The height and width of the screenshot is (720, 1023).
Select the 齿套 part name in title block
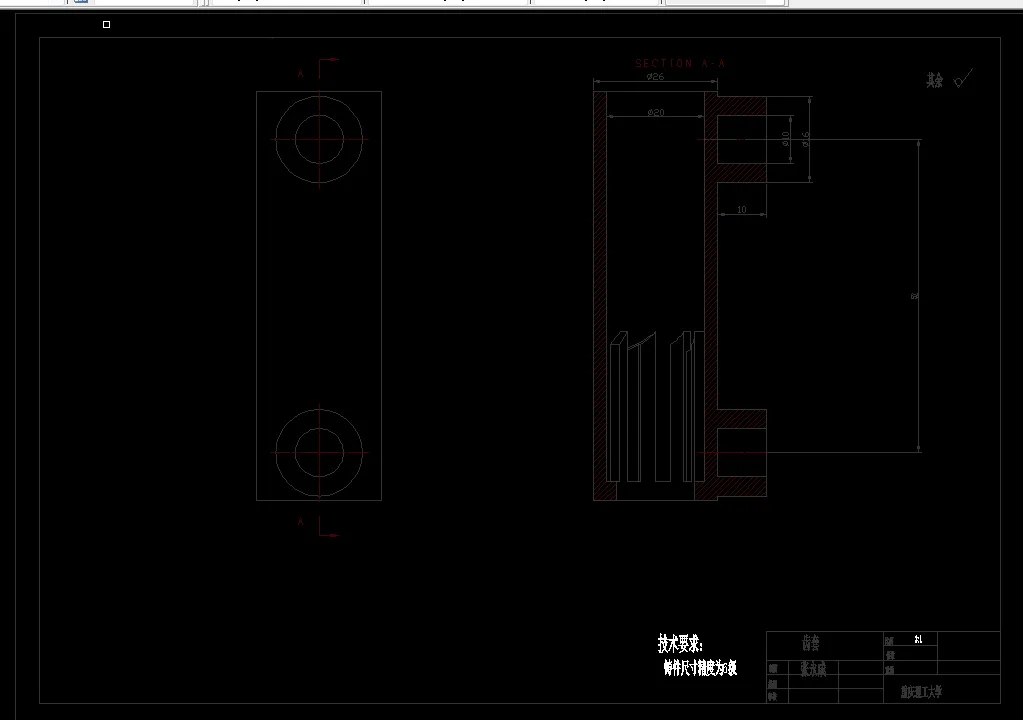[x=811, y=644]
